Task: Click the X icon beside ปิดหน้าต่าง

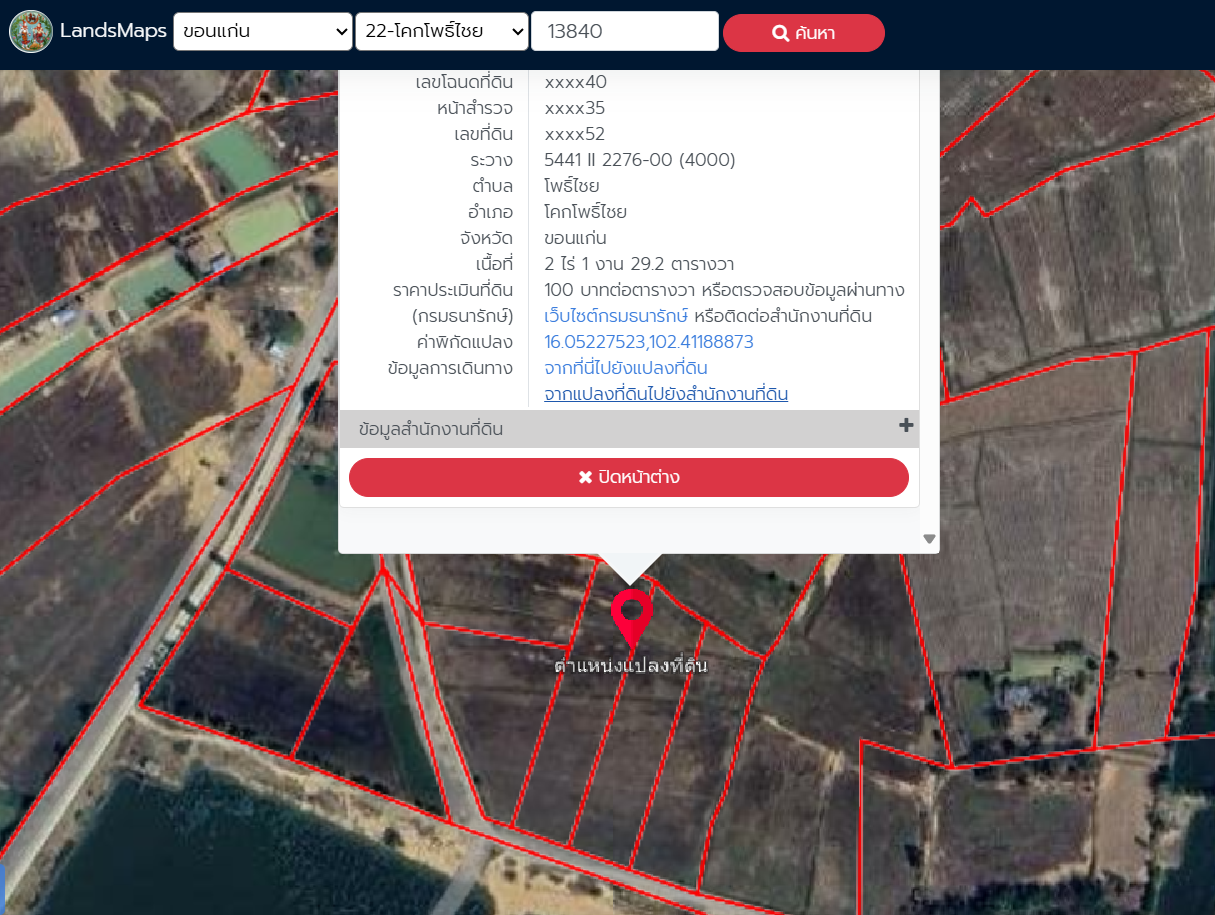Action: pyautogui.click(x=586, y=477)
